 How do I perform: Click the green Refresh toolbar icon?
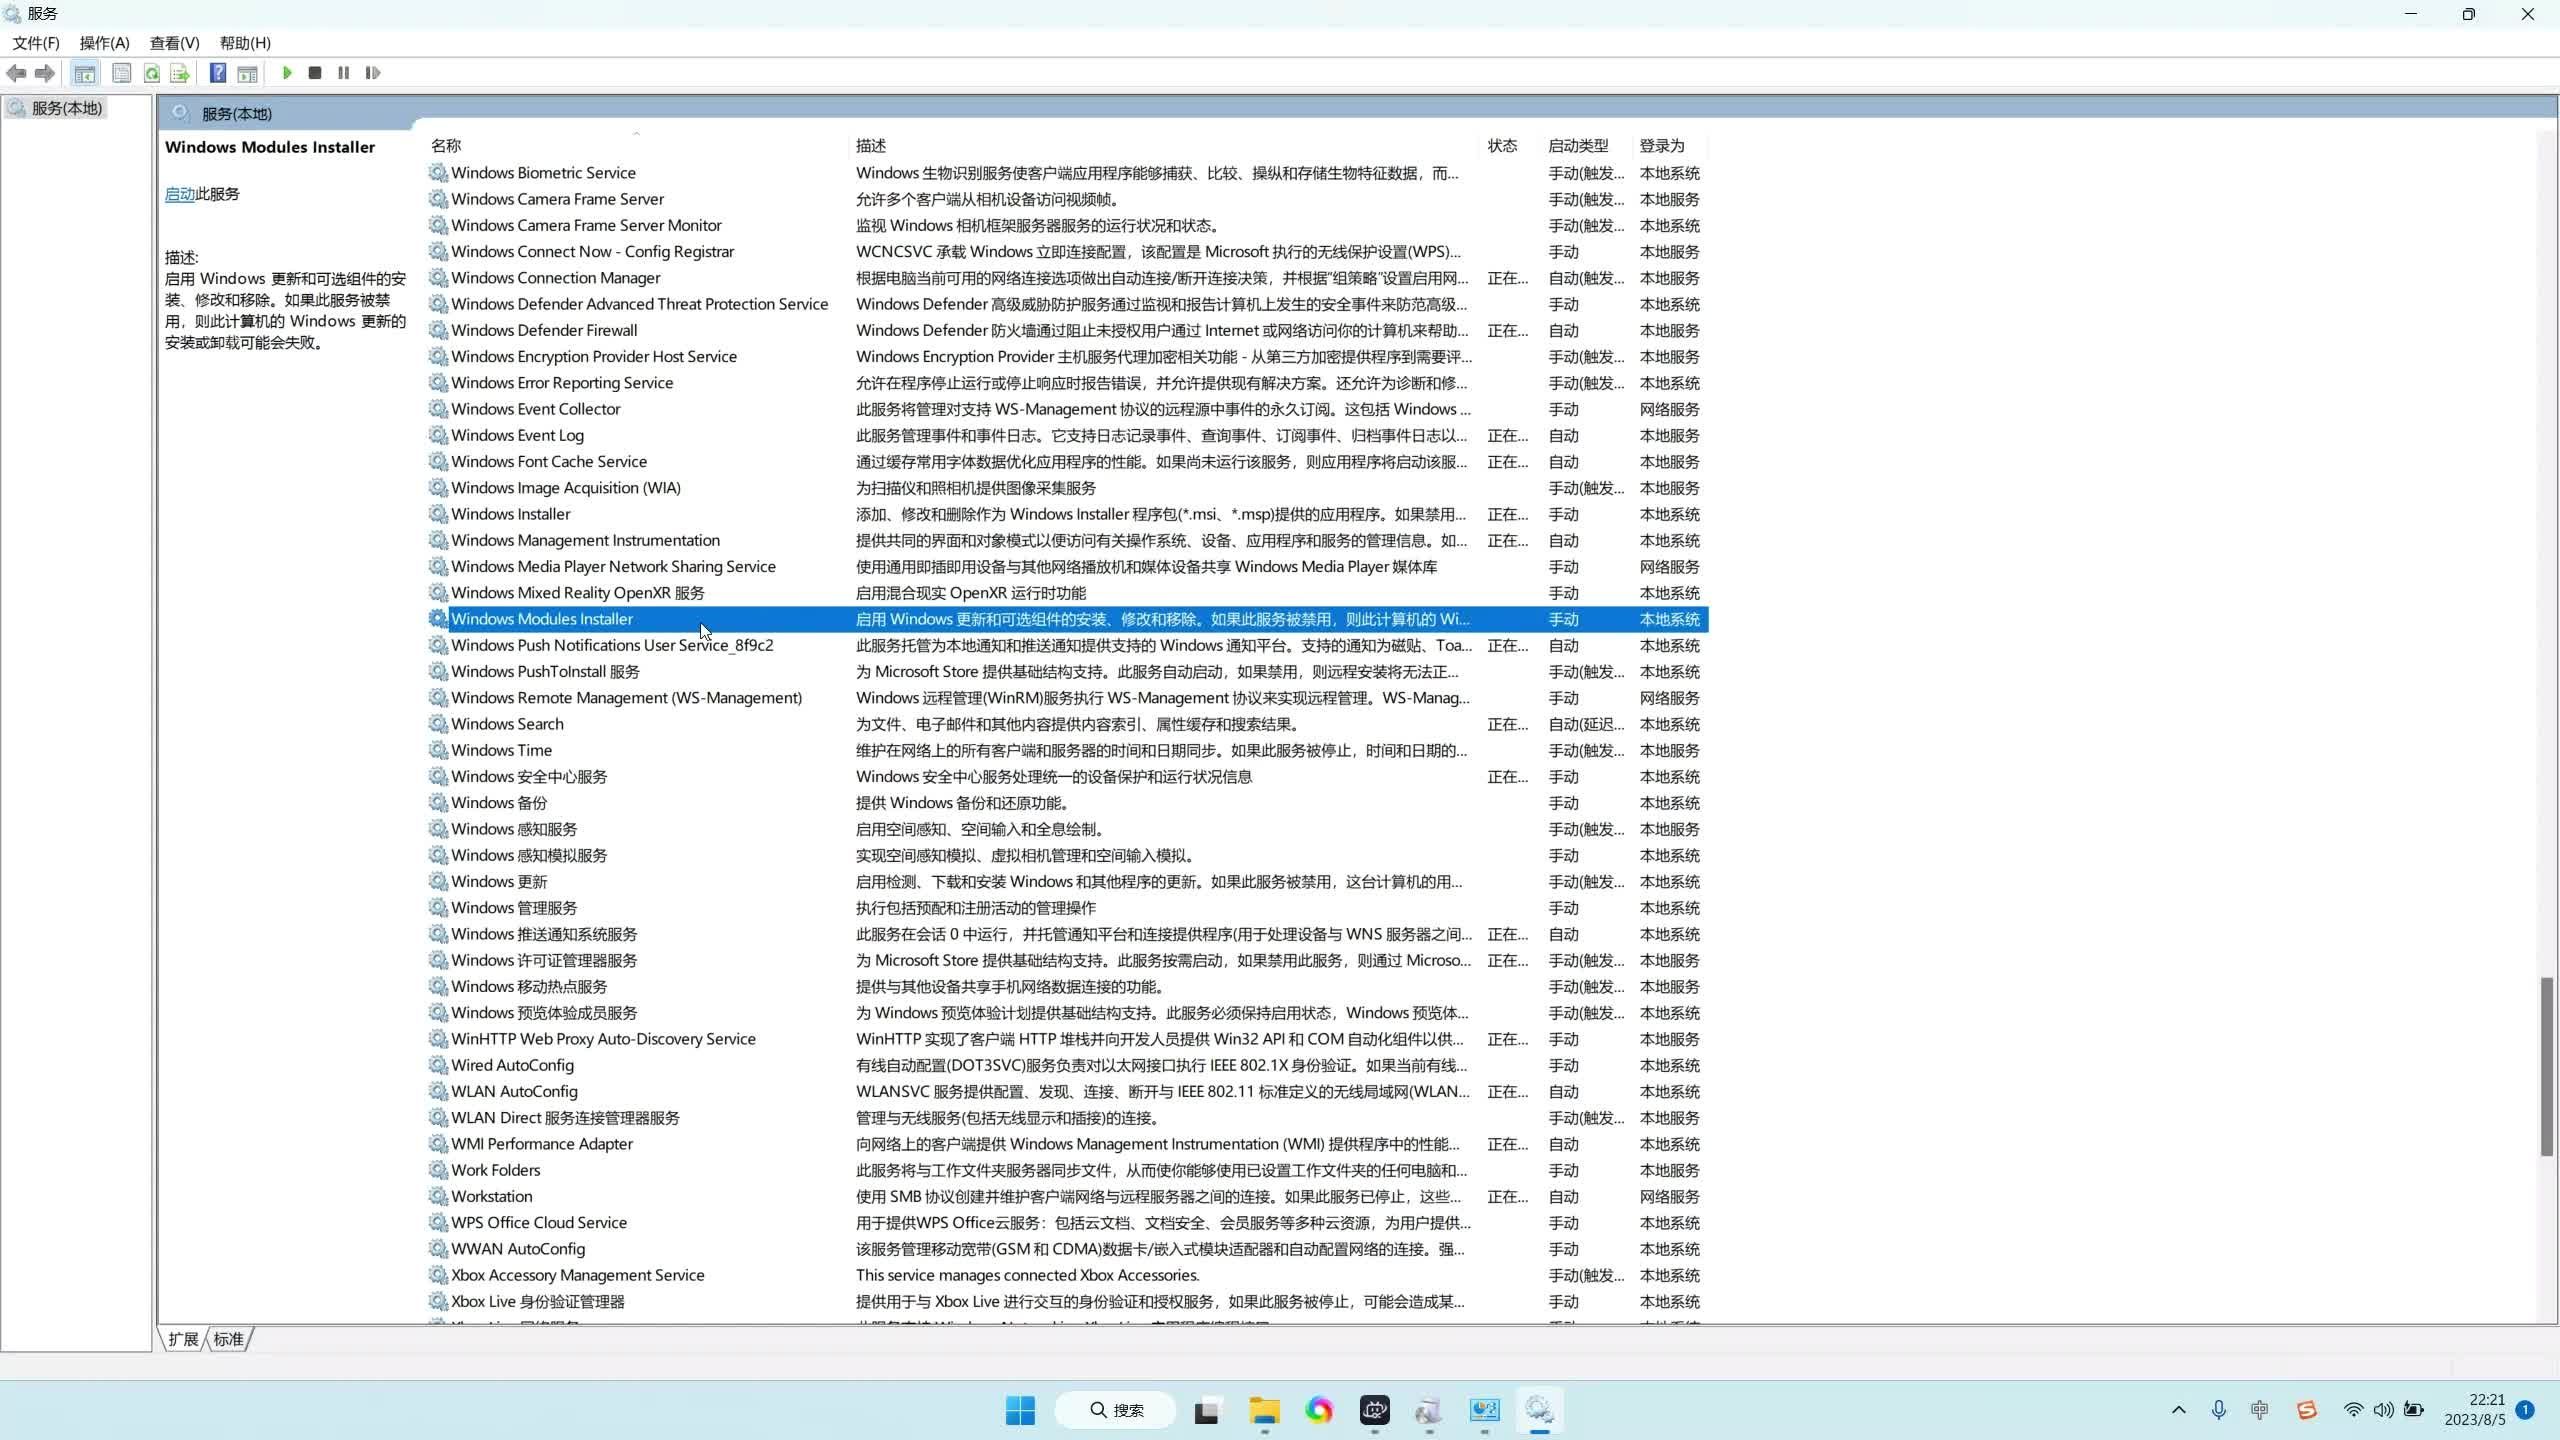152,73
